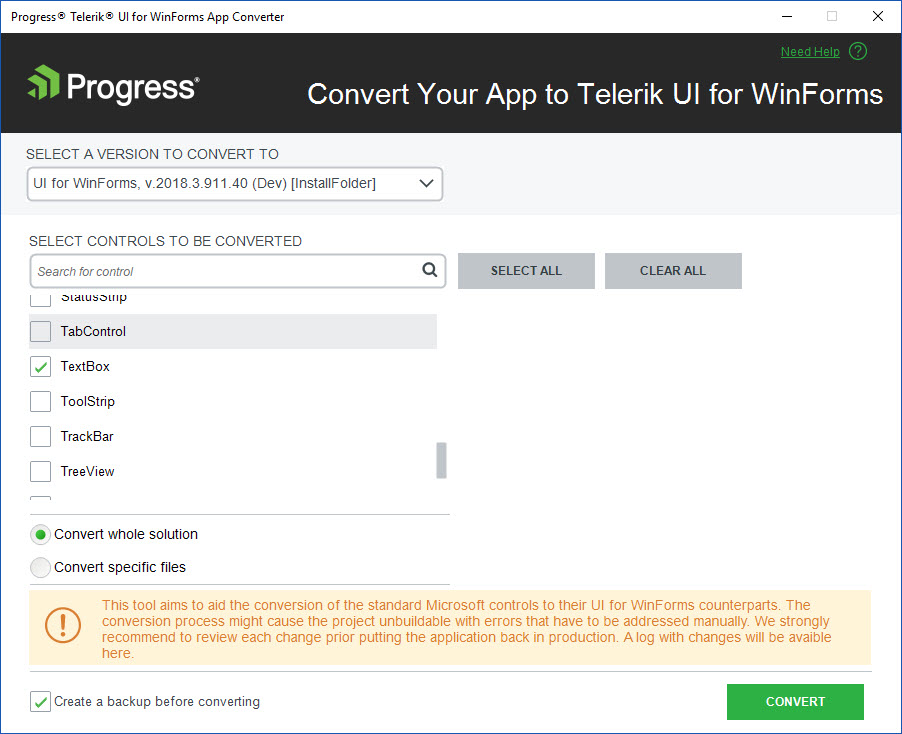
Task: Select Convert whole solution option
Action: point(41,535)
